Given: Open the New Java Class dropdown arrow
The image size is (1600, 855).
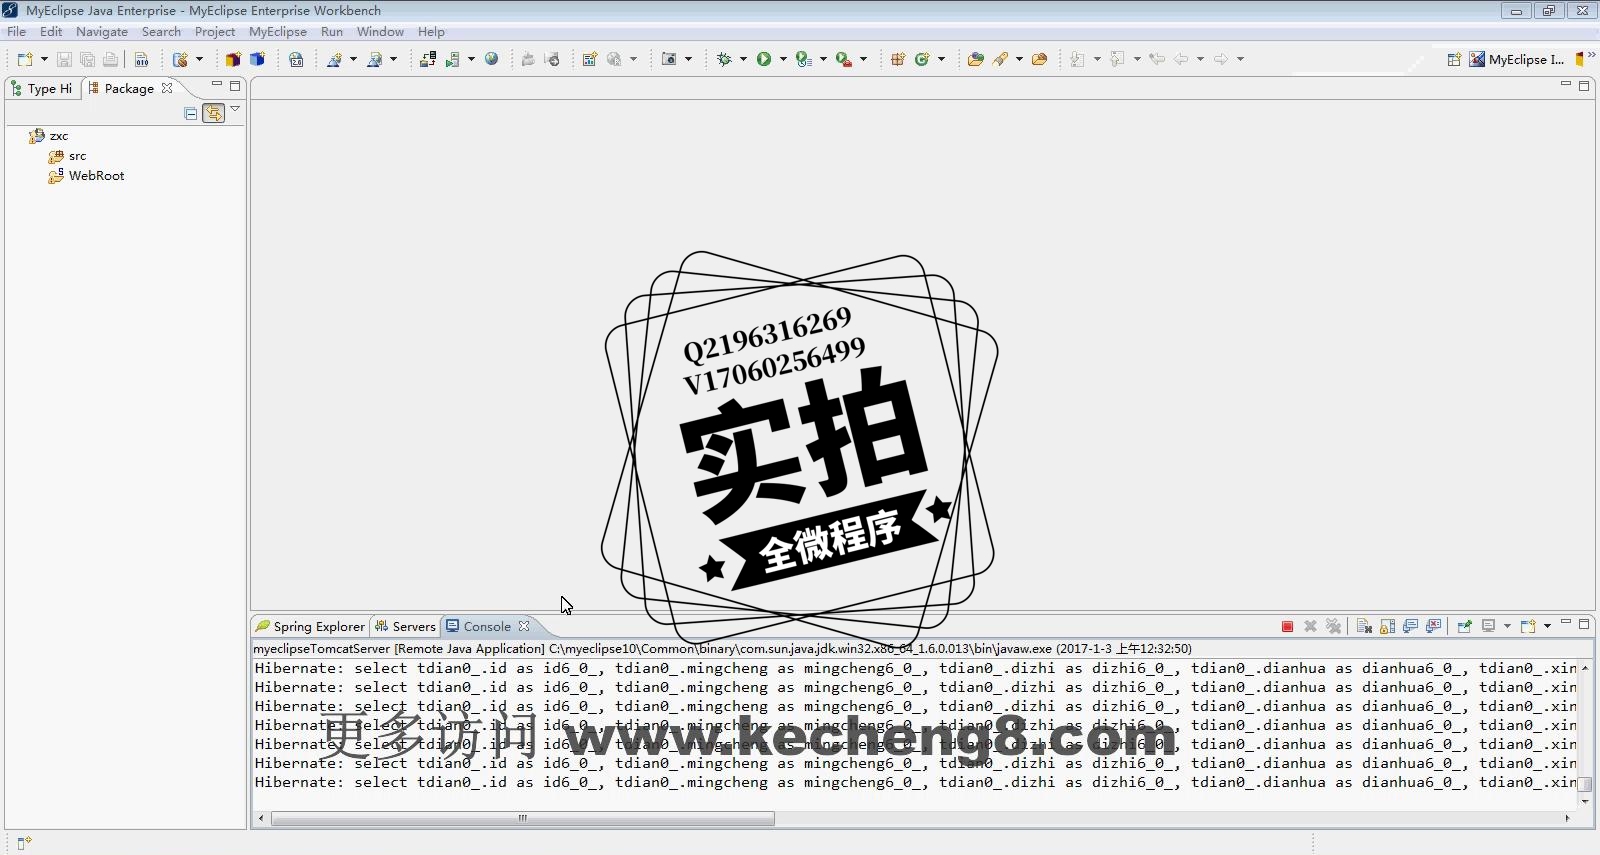Looking at the screenshot, I should pyautogui.click(x=941, y=59).
